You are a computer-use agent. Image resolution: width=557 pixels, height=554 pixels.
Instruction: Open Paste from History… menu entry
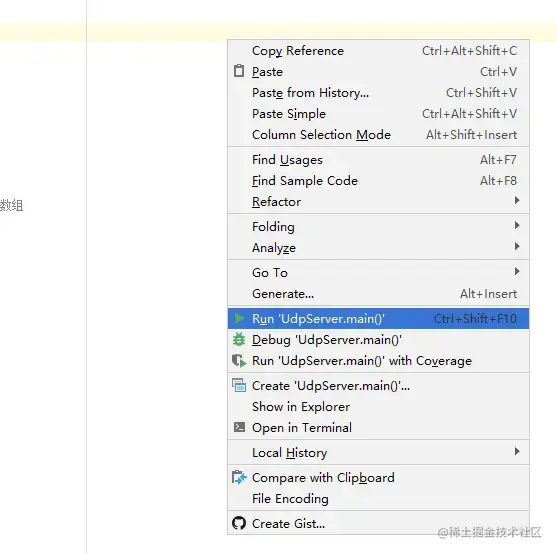pyautogui.click(x=378, y=93)
